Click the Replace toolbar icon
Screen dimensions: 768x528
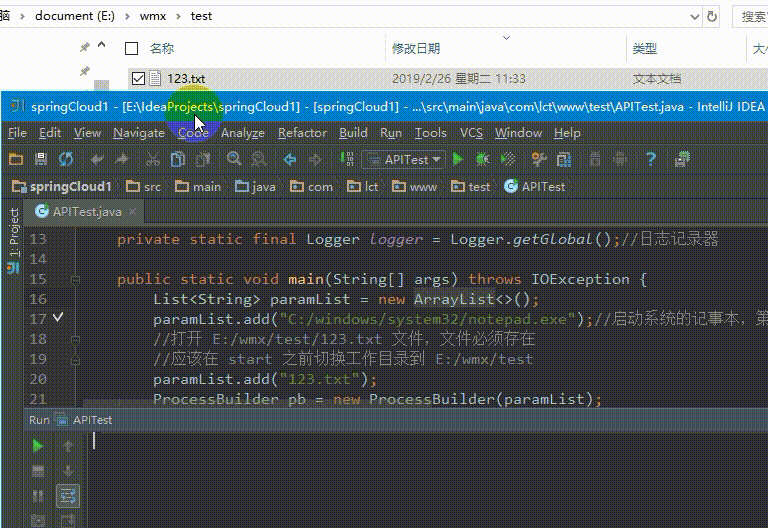[x=259, y=159]
